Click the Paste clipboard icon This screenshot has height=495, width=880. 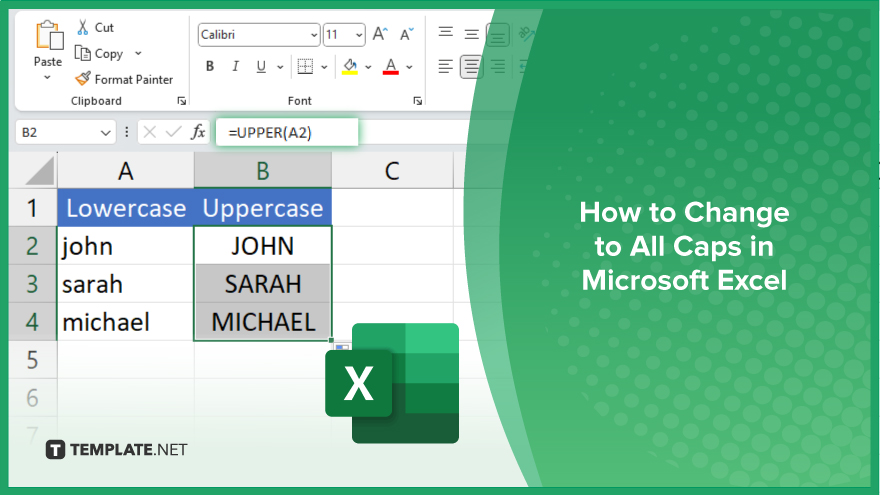[49, 36]
